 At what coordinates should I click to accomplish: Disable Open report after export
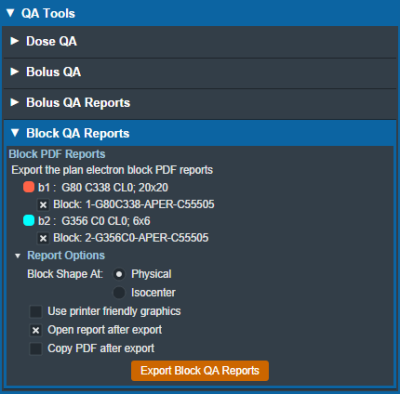point(36,330)
